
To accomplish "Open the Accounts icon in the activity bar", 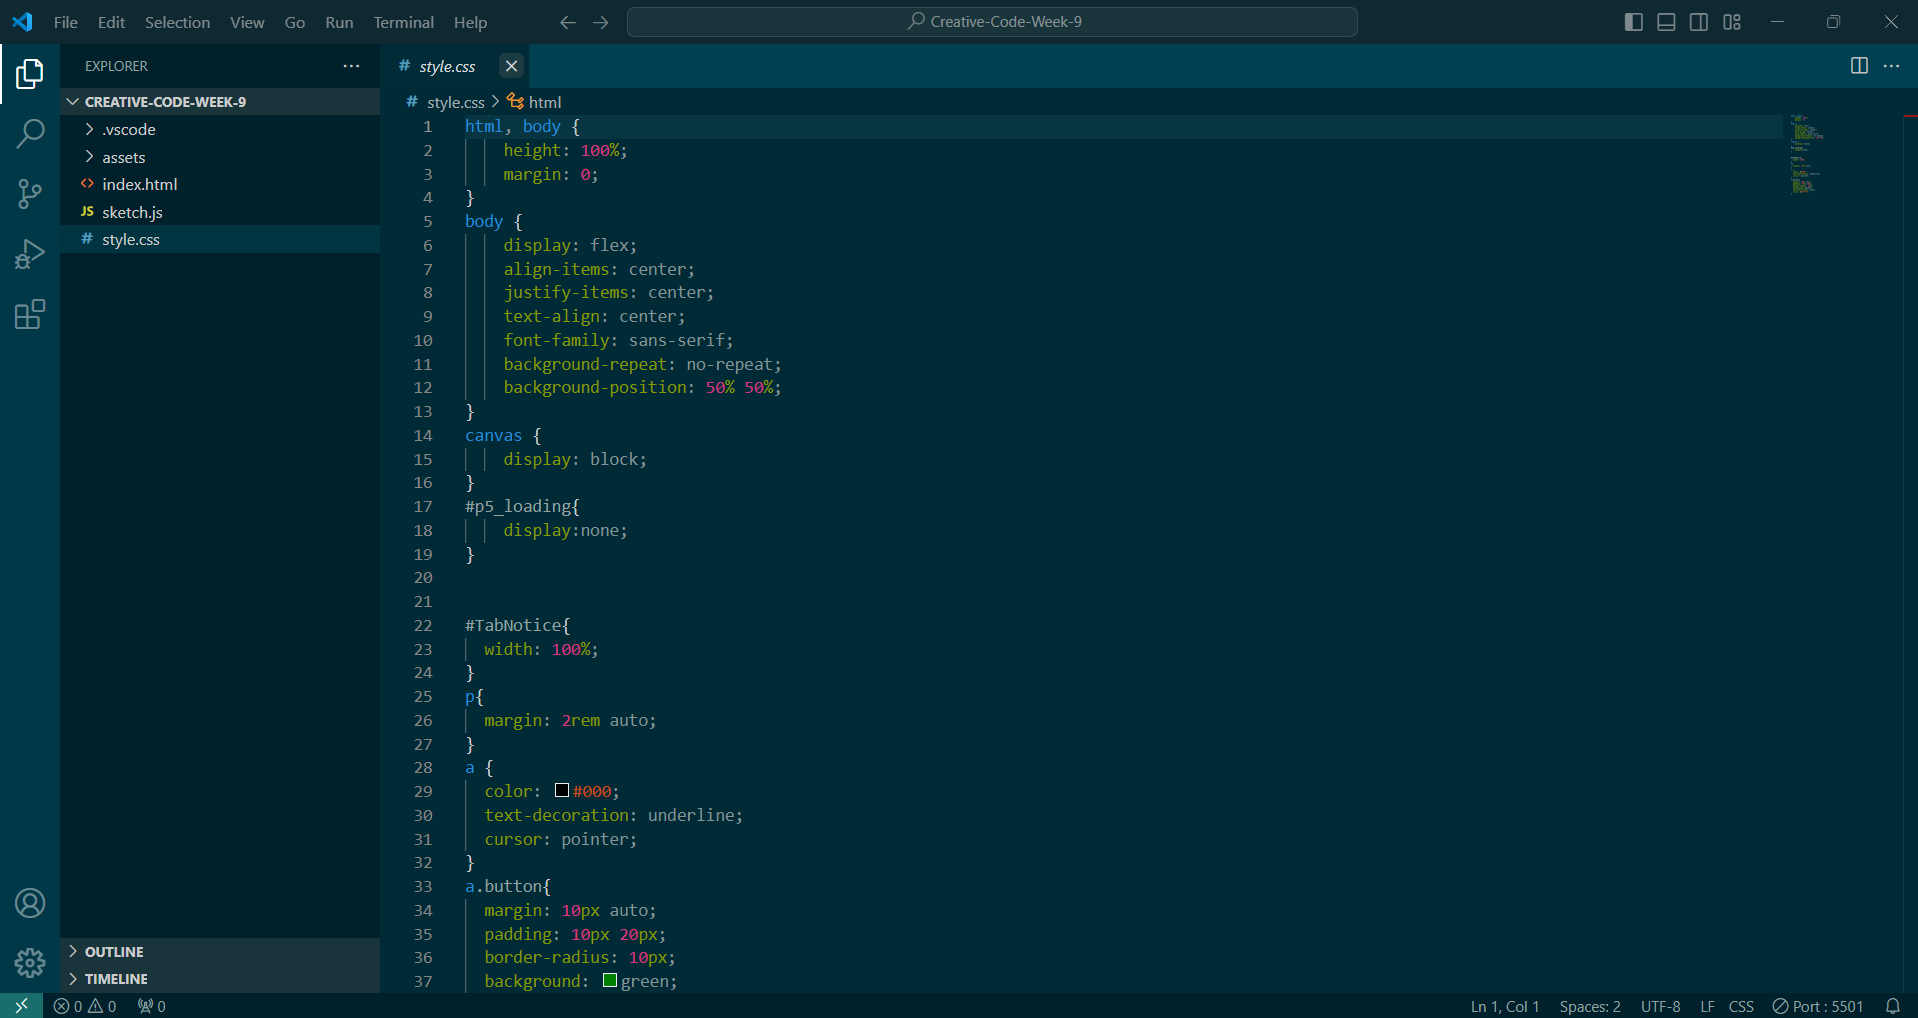I will pos(30,902).
